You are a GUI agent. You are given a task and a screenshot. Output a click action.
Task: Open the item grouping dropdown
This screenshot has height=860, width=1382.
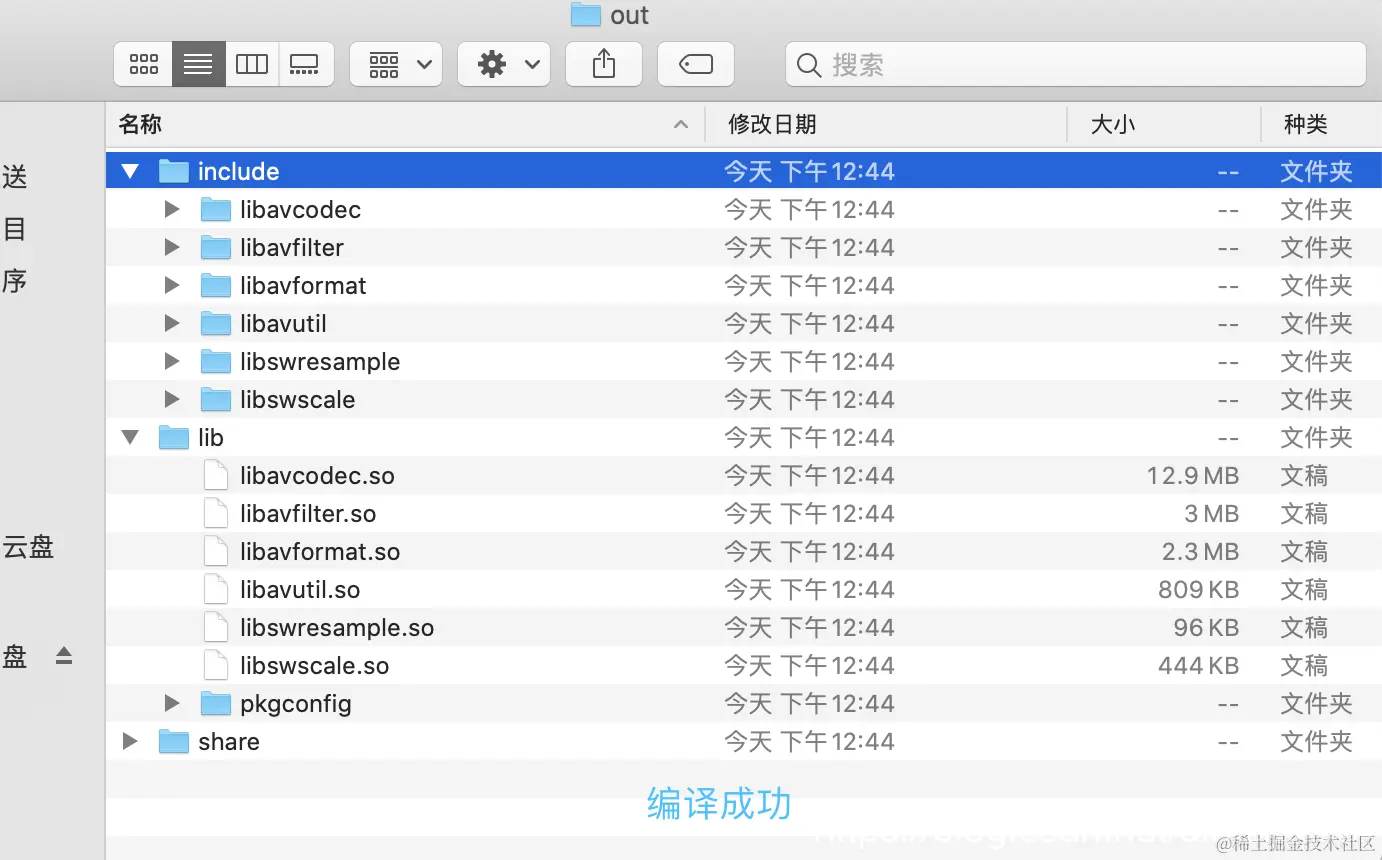point(396,65)
